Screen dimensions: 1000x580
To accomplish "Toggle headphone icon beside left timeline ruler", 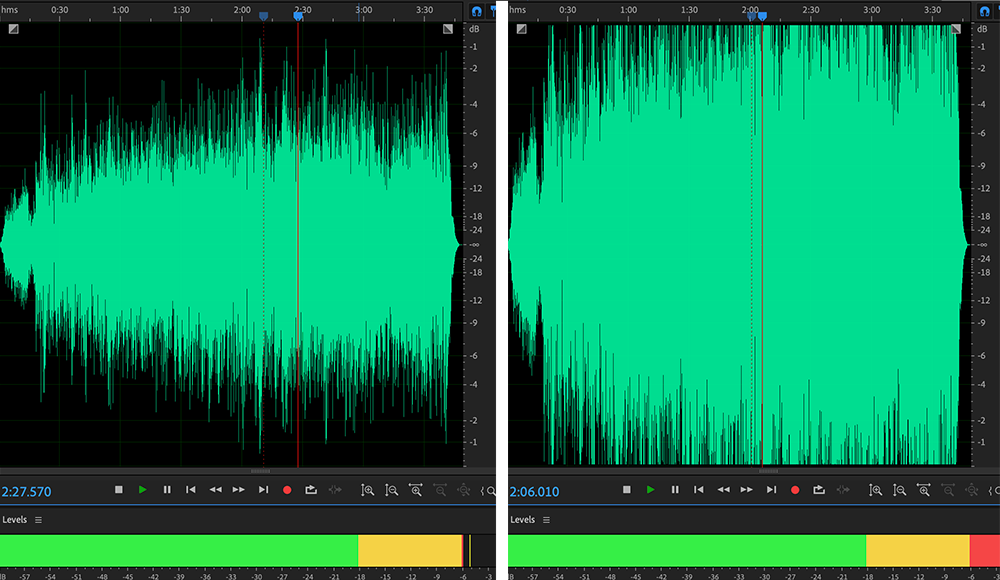I will (477, 10).
